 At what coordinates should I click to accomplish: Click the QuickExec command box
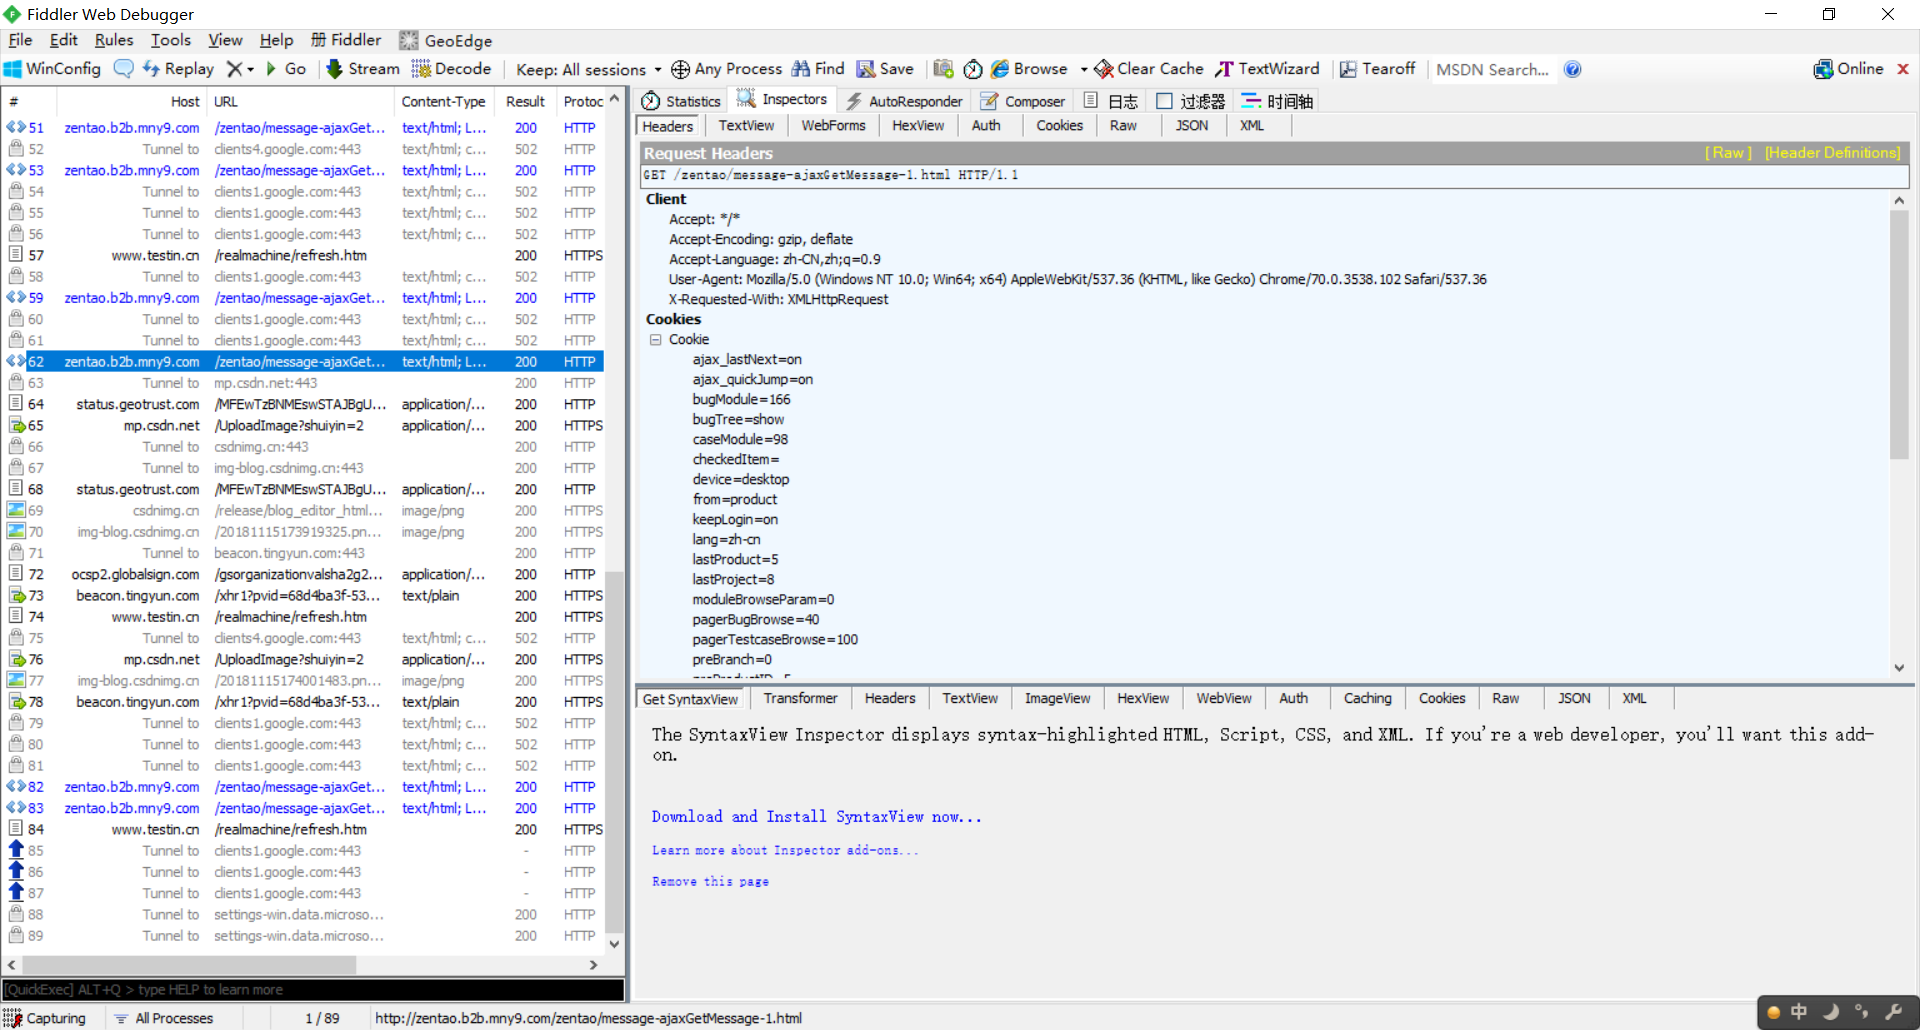click(x=314, y=990)
